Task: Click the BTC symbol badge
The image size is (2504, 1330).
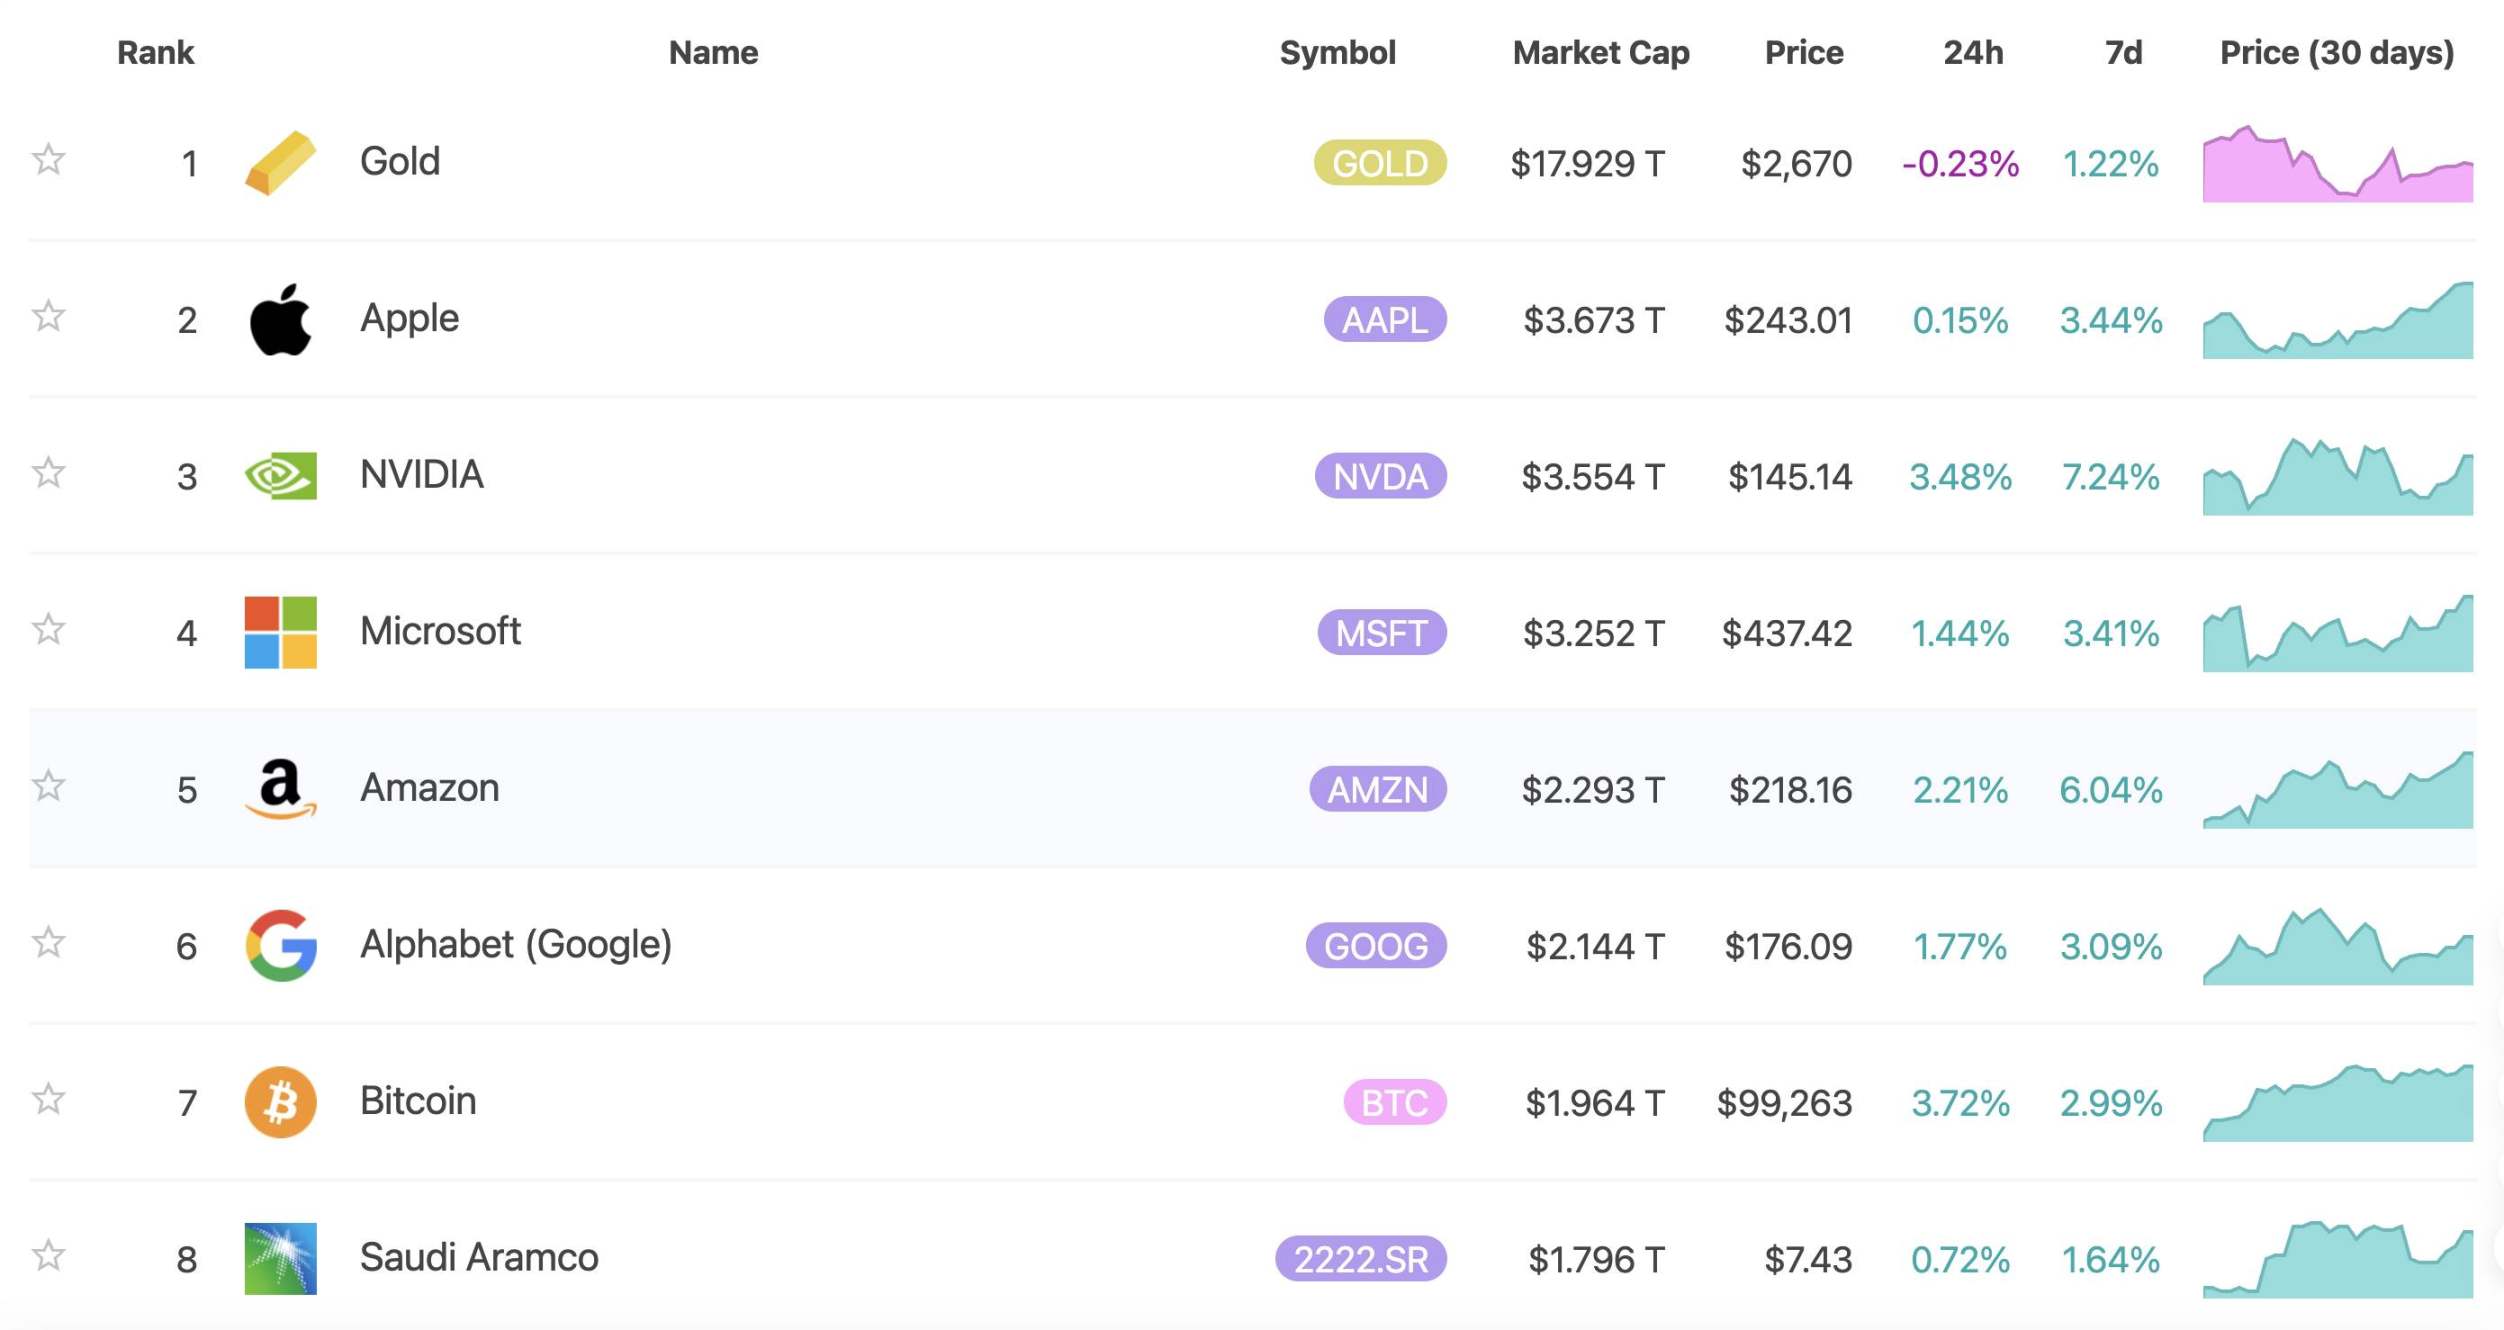Action: pos(1395,1102)
